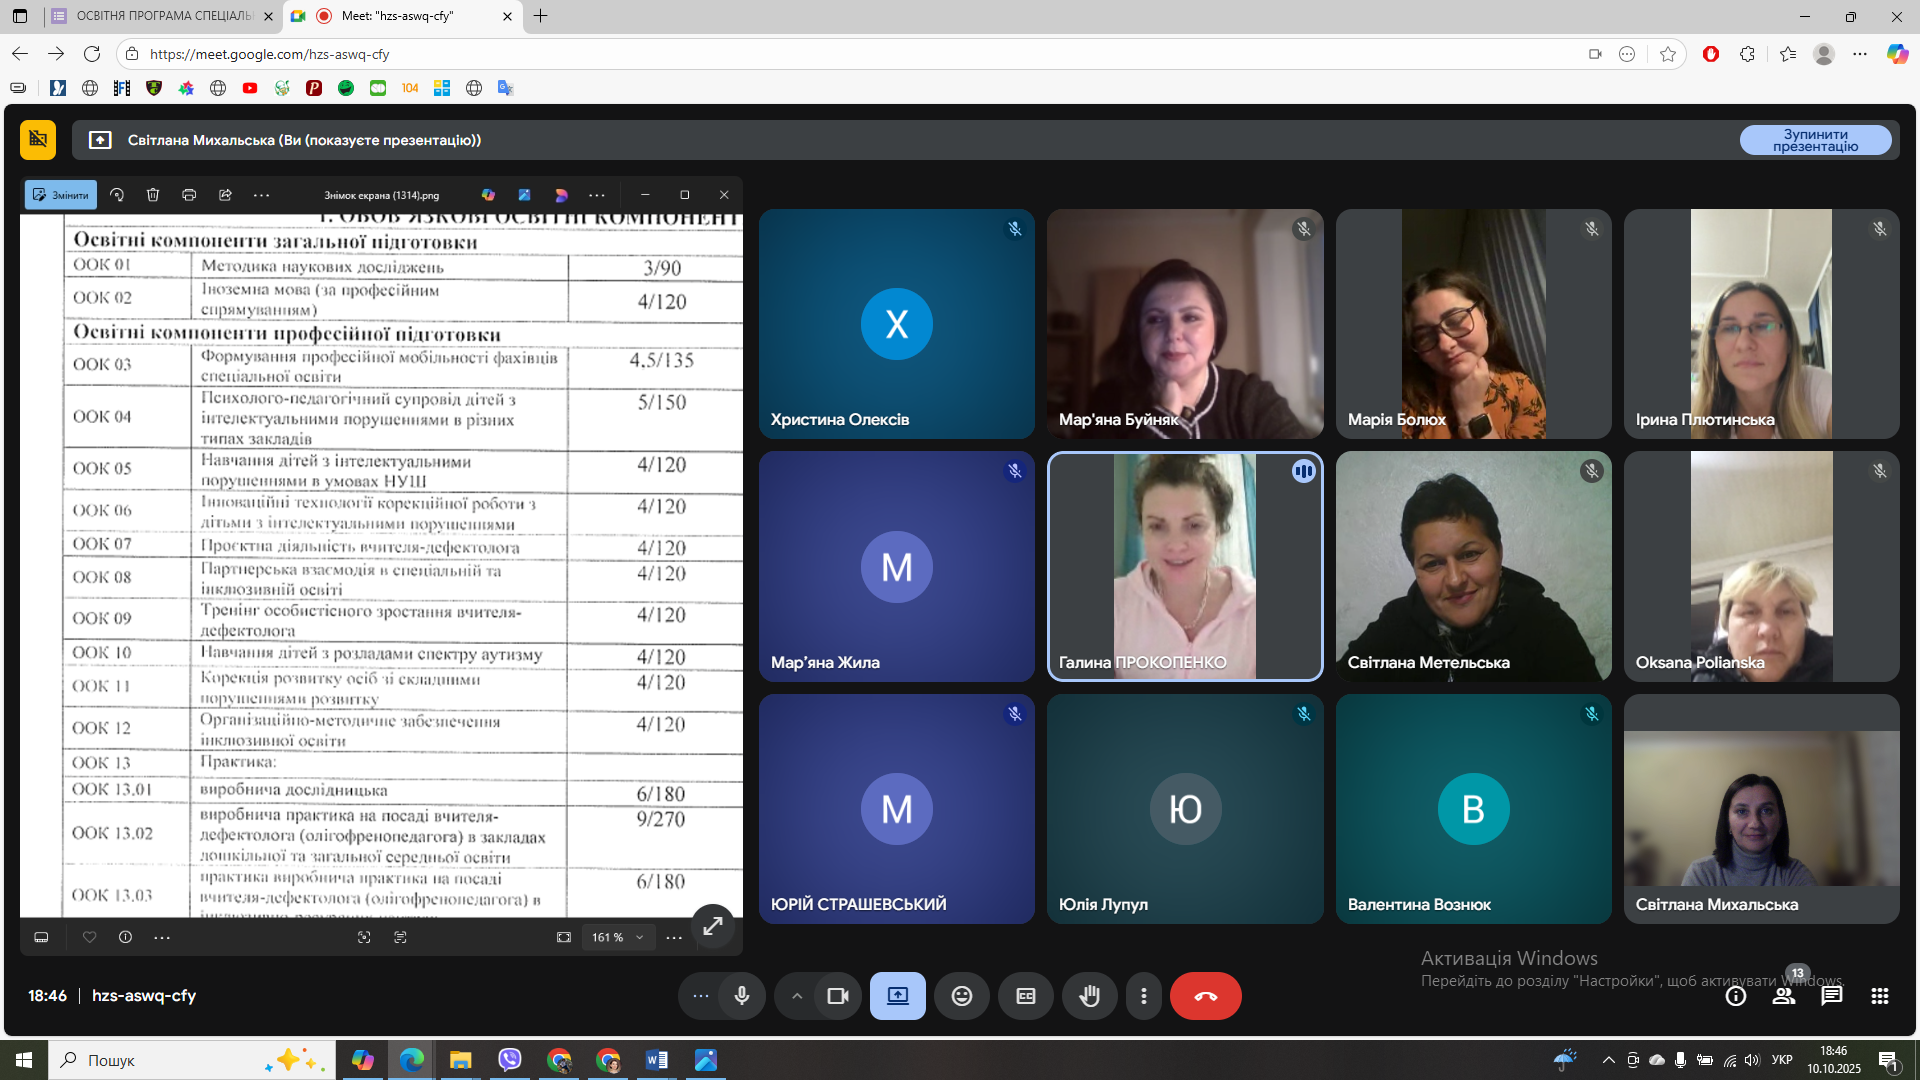
Task: Open the emoji reactions button
Action: pos(961,996)
